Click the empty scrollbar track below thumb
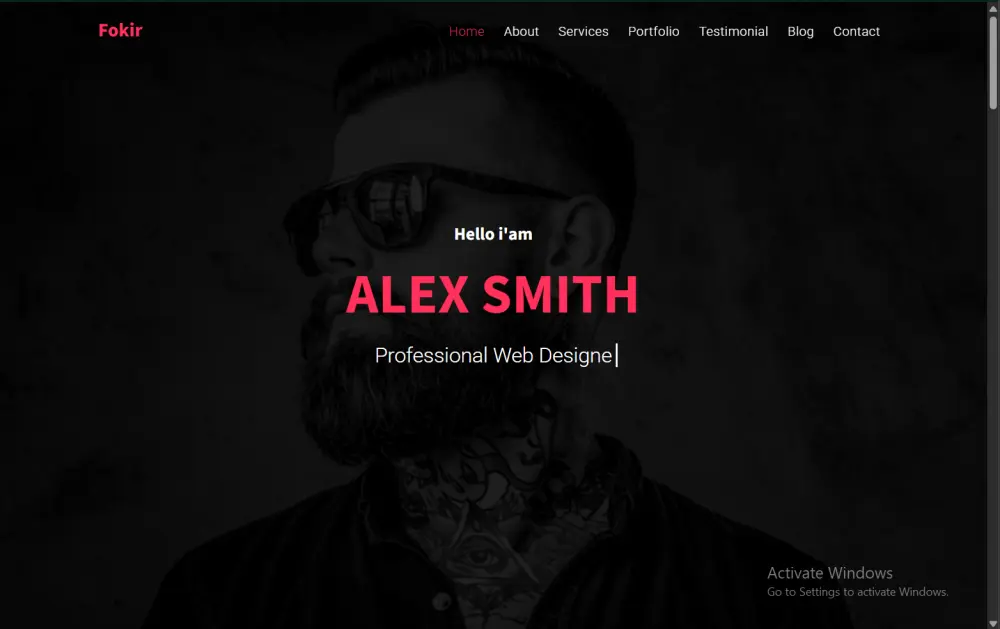The width and height of the screenshot is (1000, 629). [x=993, y=364]
